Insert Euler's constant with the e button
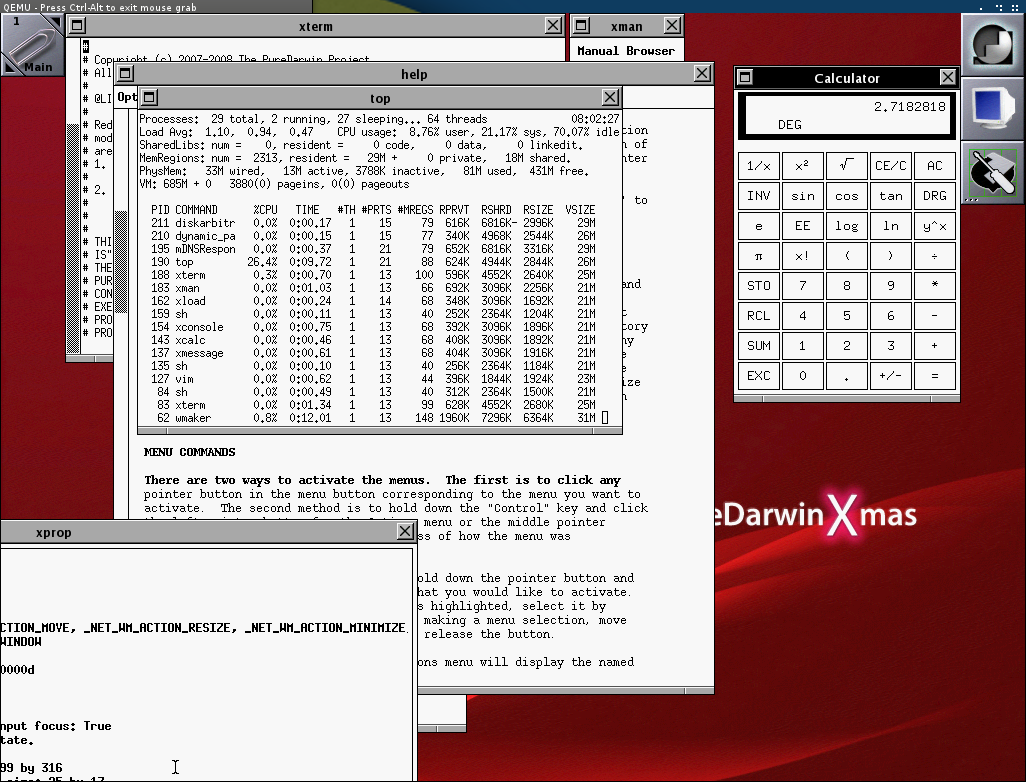1026x782 pixels. click(x=758, y=226)
